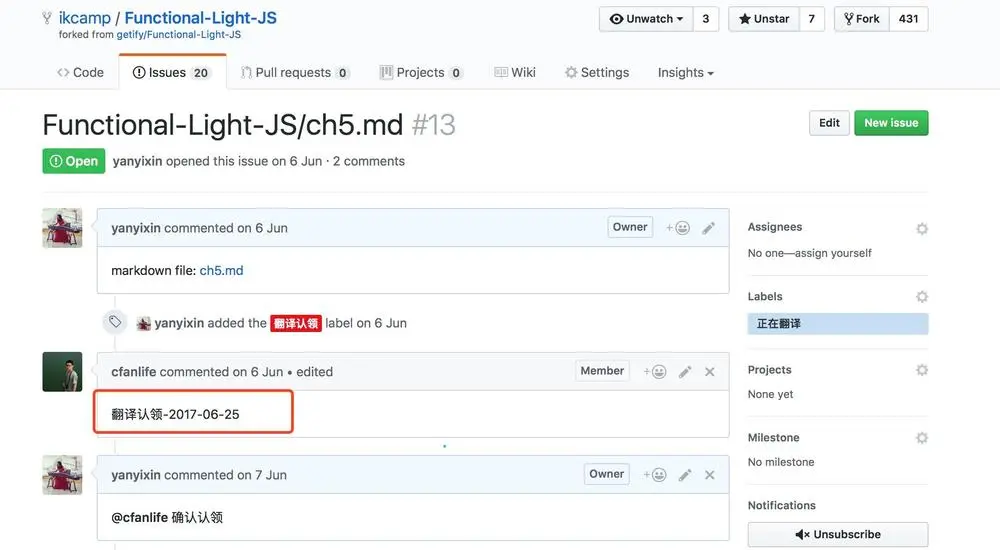Click yanyixin author on 6 Jun comment
The height and width of the screenshot is (550, 1000).
(136, 228)
